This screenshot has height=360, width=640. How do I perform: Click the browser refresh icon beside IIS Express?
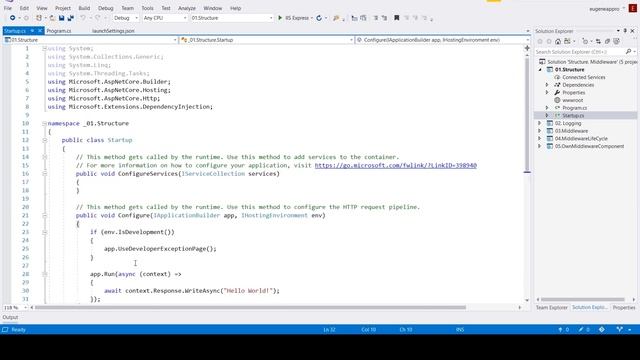click(319, 18)
